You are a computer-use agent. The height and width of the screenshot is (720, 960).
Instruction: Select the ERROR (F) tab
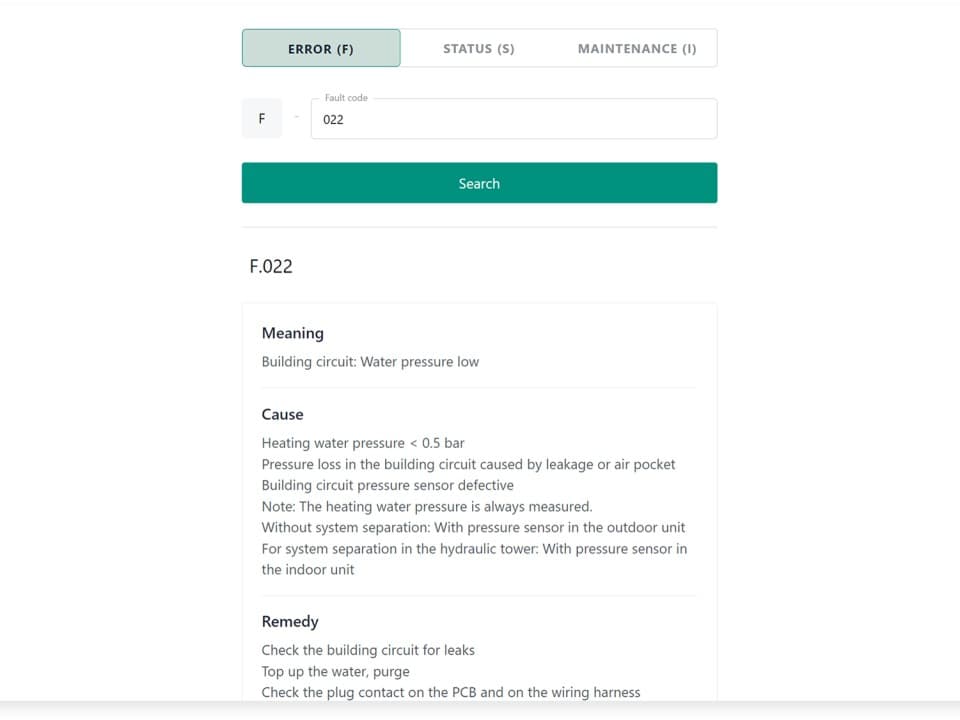point(320,48)
